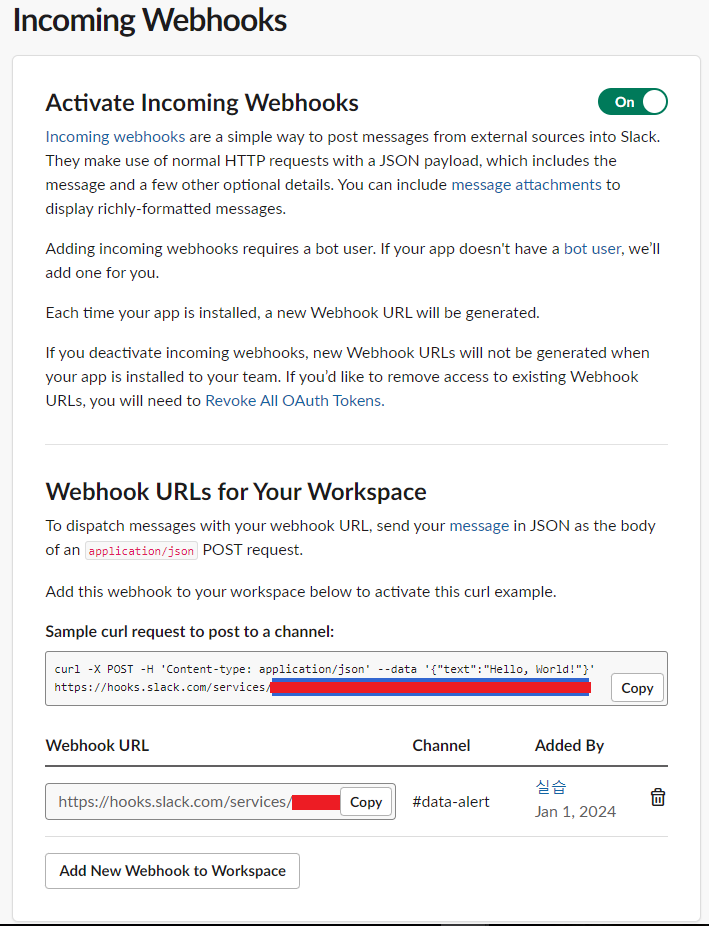Click the application/json code snippet
This screenshot has height=926, width=709.
[x=141, y=550]
